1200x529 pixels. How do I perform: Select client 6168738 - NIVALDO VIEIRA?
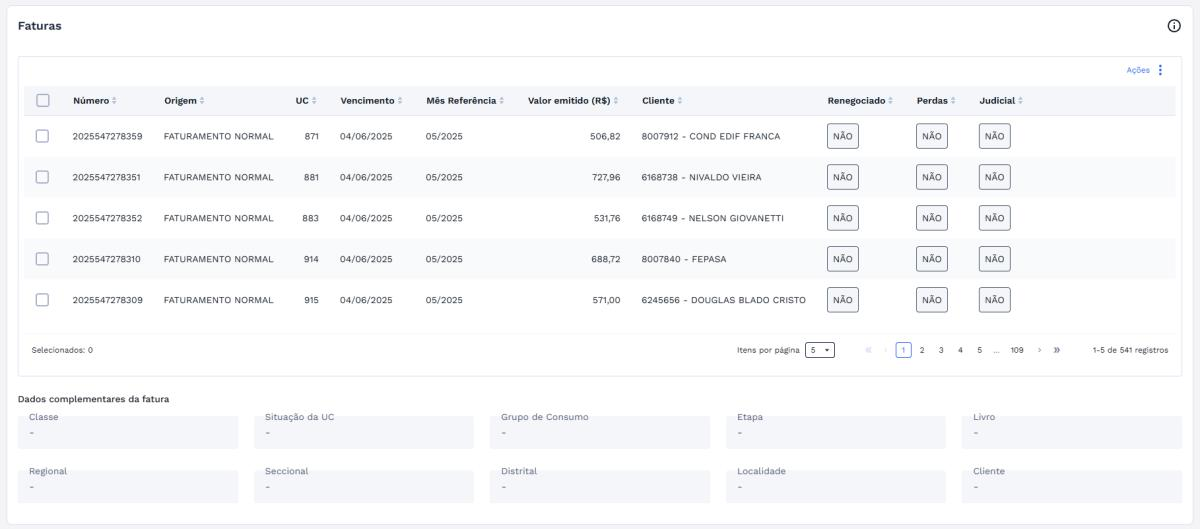(x=701, y=177)
